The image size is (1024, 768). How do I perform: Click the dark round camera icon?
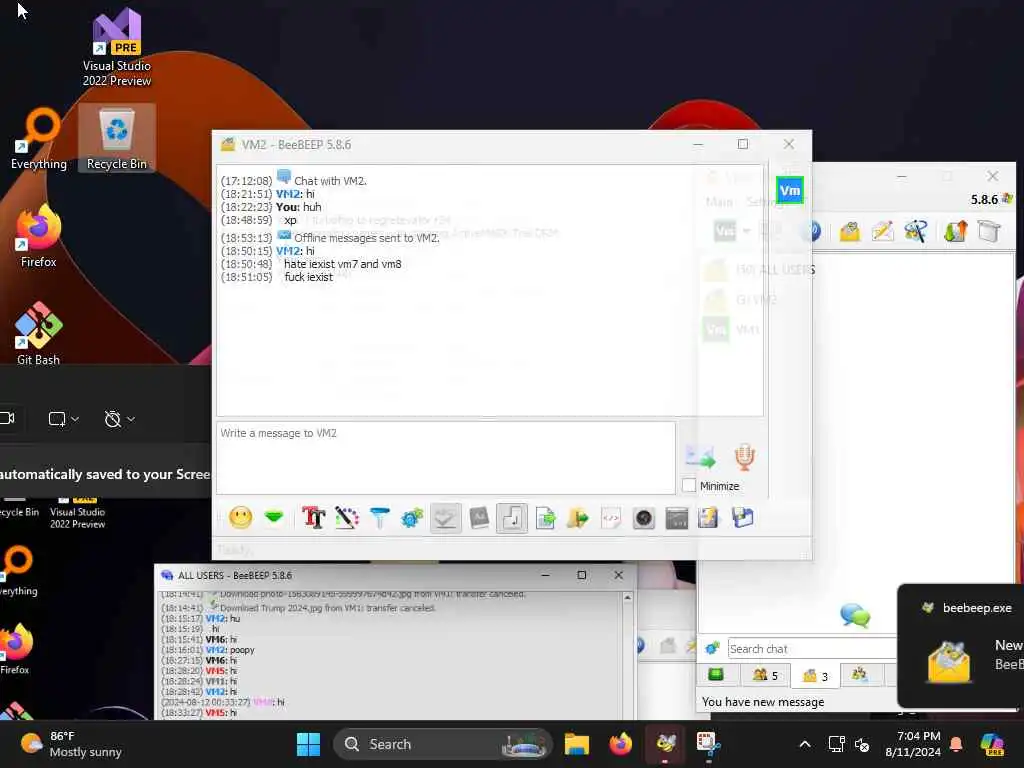[643, 519]
